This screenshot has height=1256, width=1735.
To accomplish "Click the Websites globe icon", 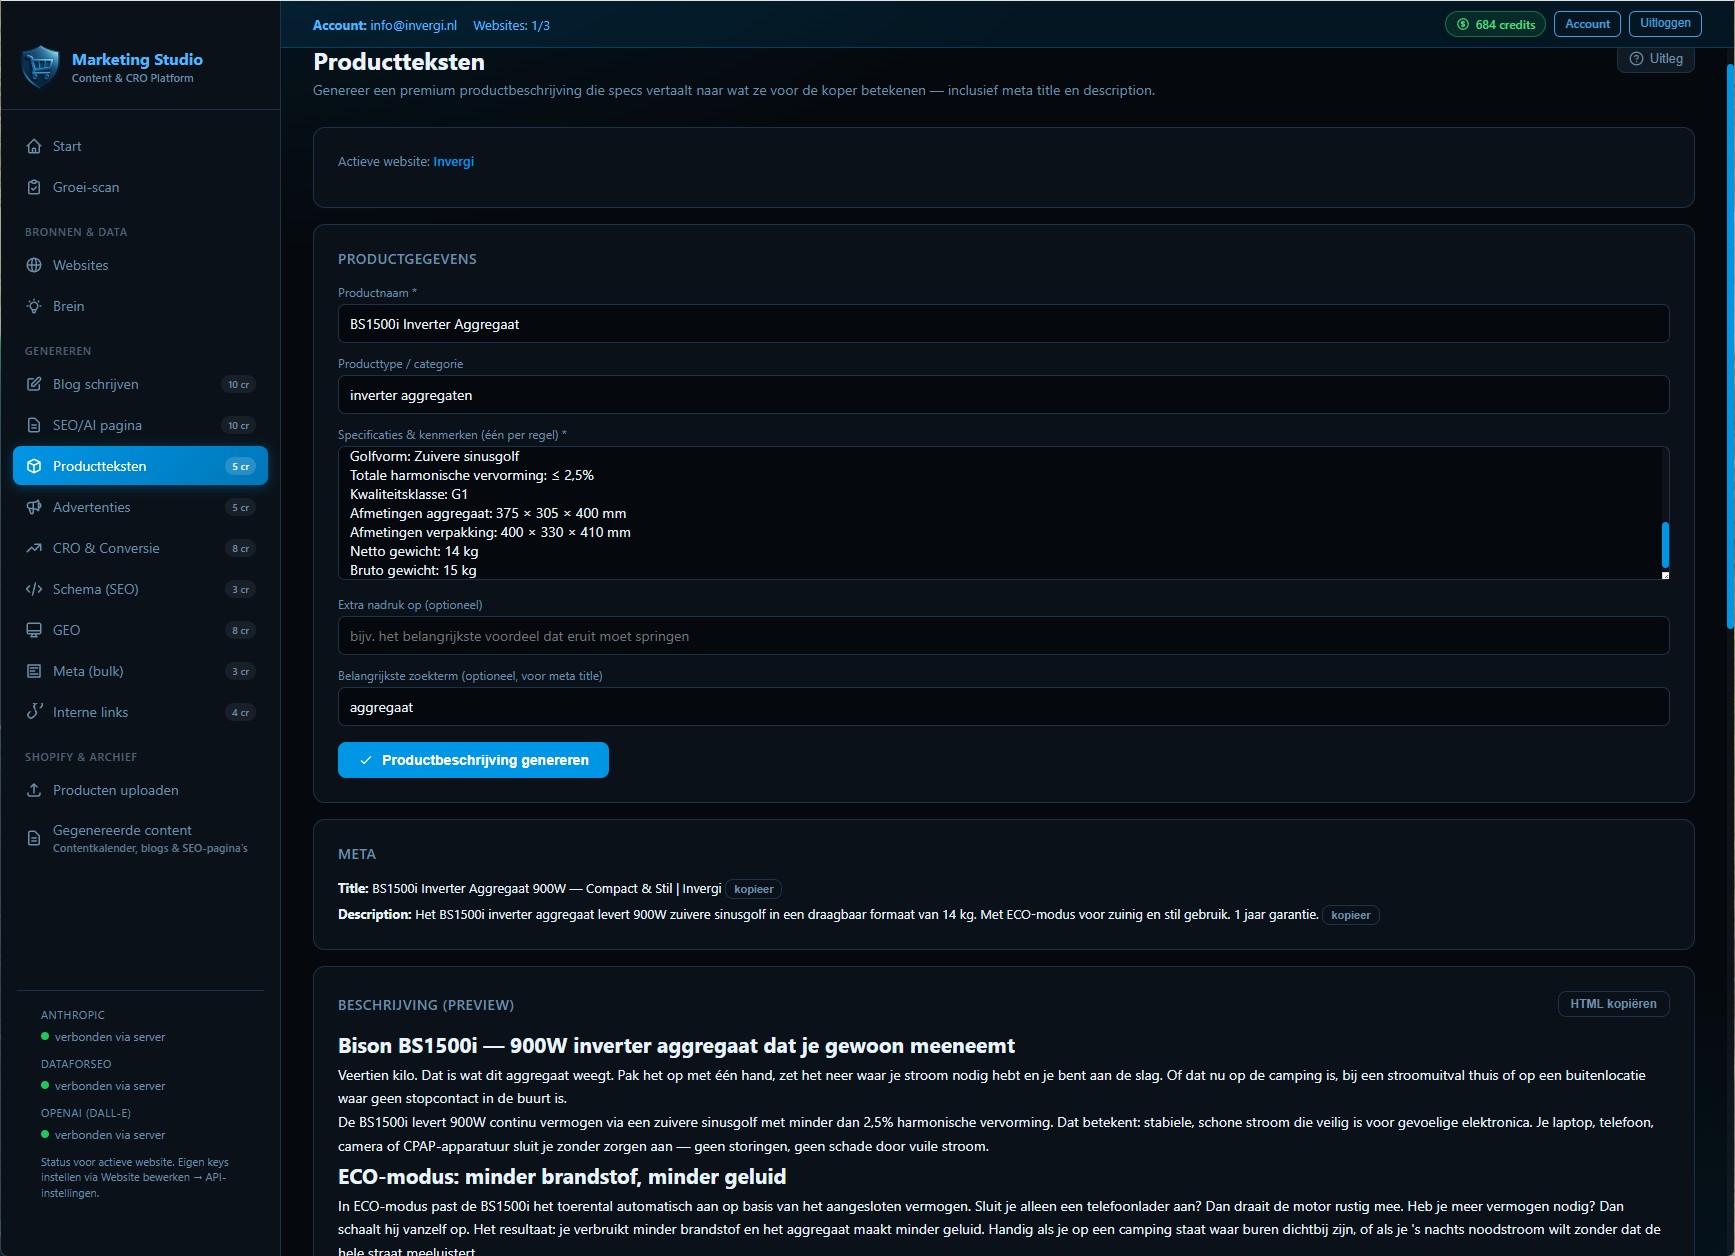I will pos(34,265).
